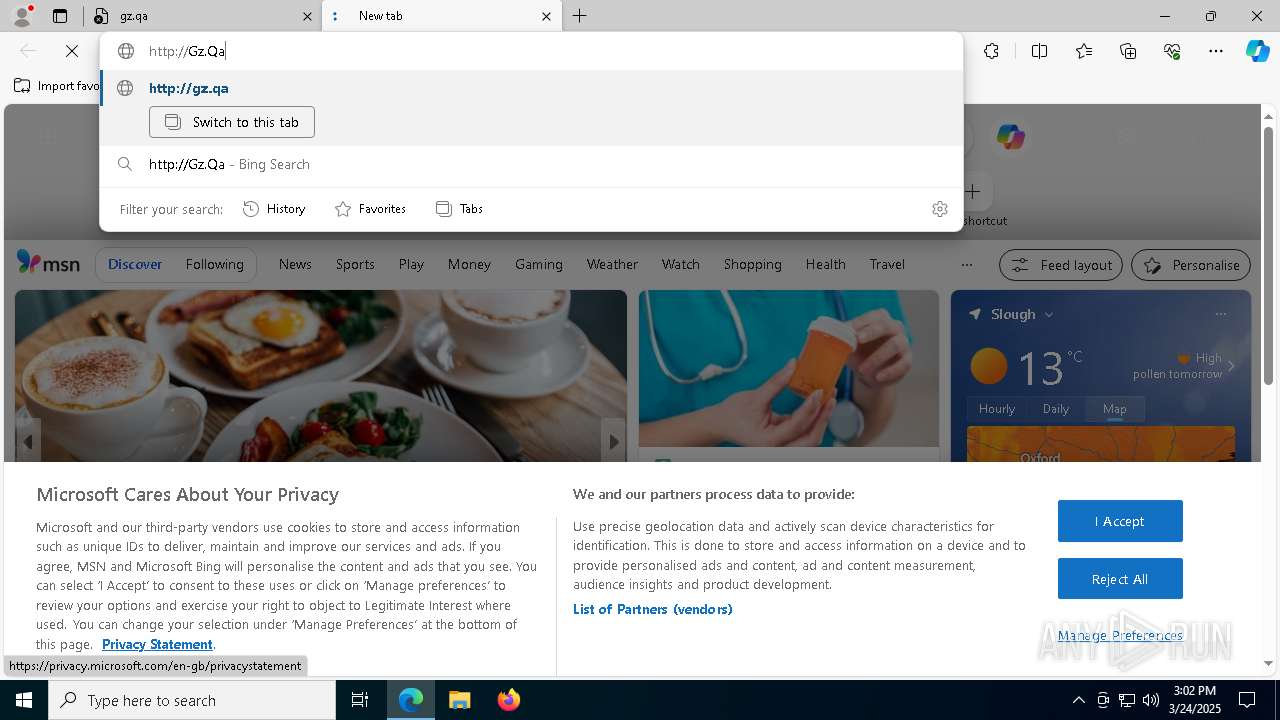Image resolution: width=1280 pixels, height=720 pixels.
Task: Open the Watch menu item
Action: point(681,264)
